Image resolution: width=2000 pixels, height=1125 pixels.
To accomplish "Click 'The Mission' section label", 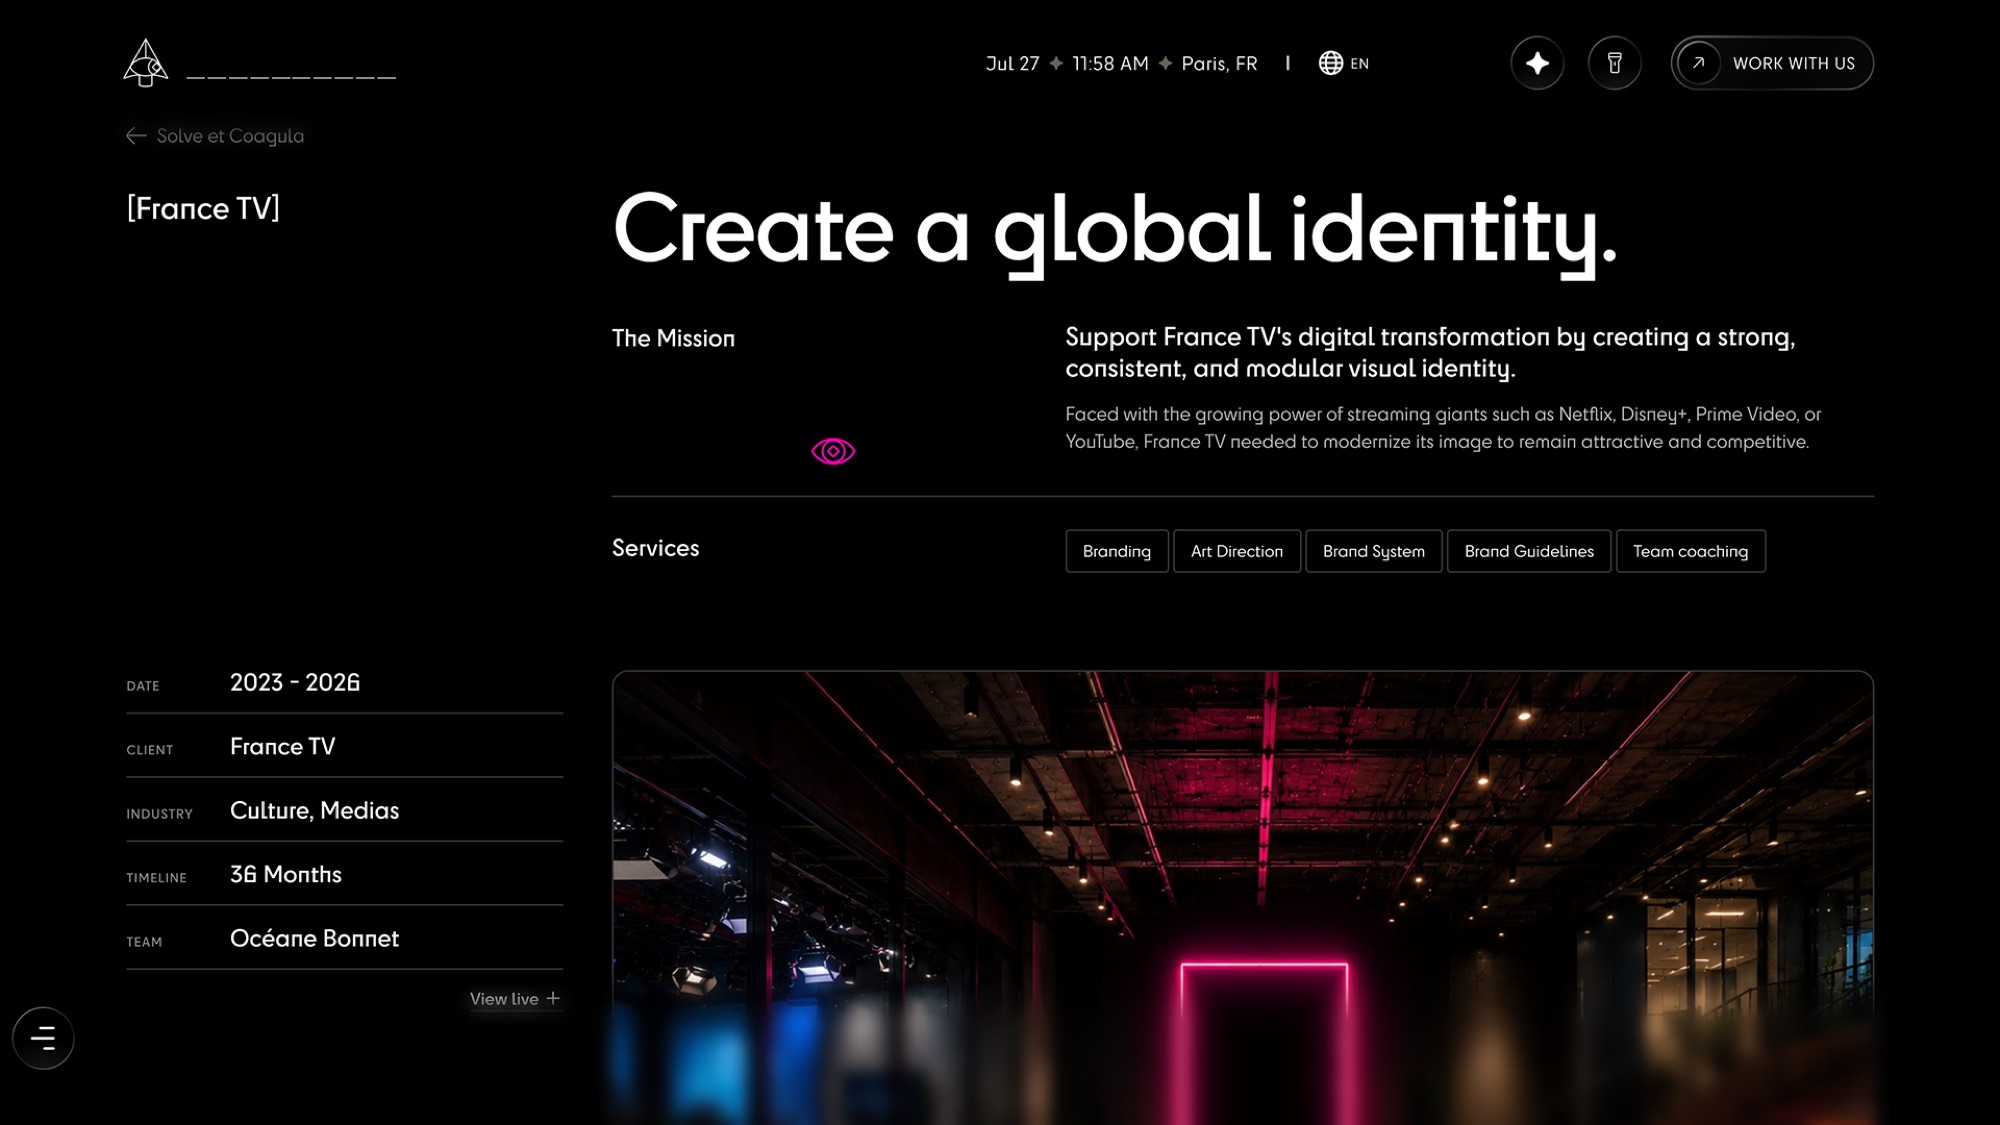I will click(673, 338).
